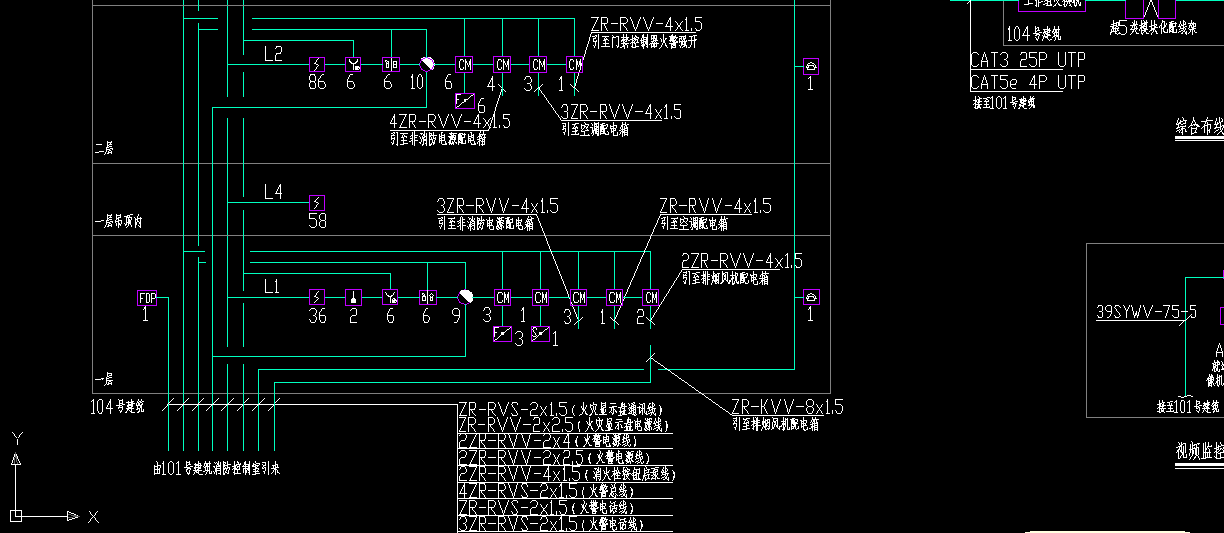Select the F module symbol labeled 3

(503, 334)
